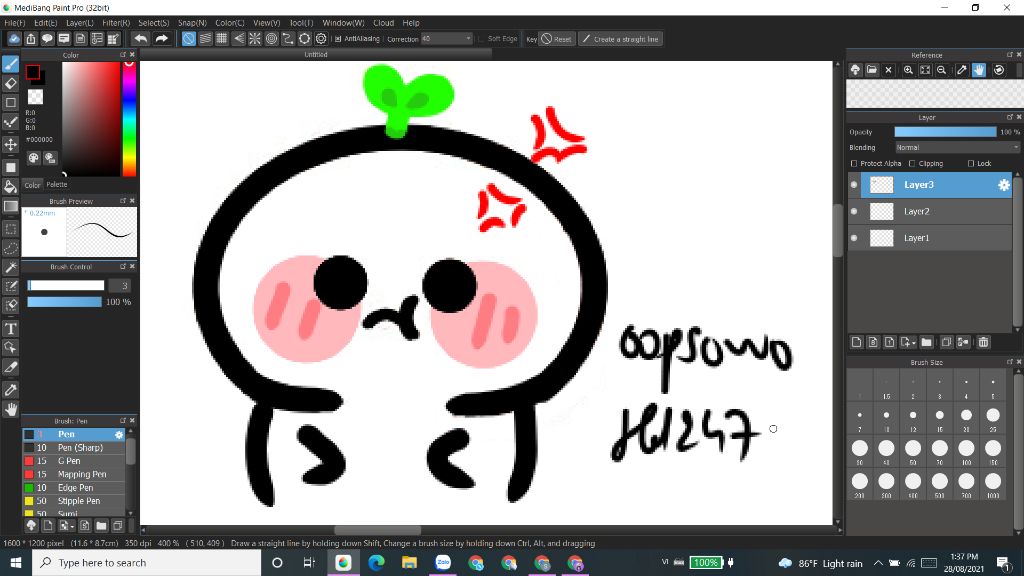Click the Undo arrow in the toolbar
The image size is (1024, 576).
(140, 39)
